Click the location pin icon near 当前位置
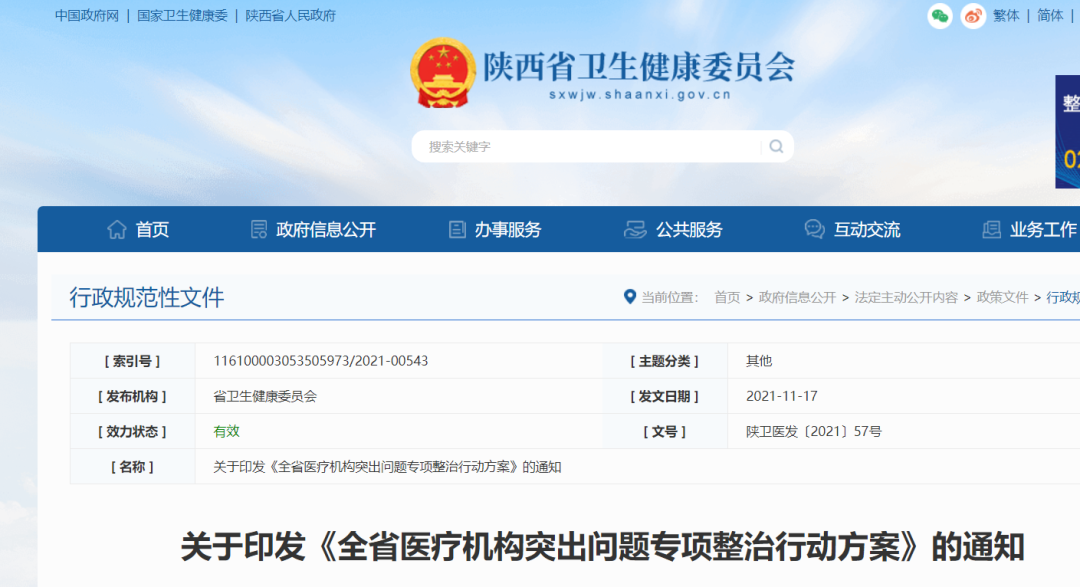 [x=630, y=297]
